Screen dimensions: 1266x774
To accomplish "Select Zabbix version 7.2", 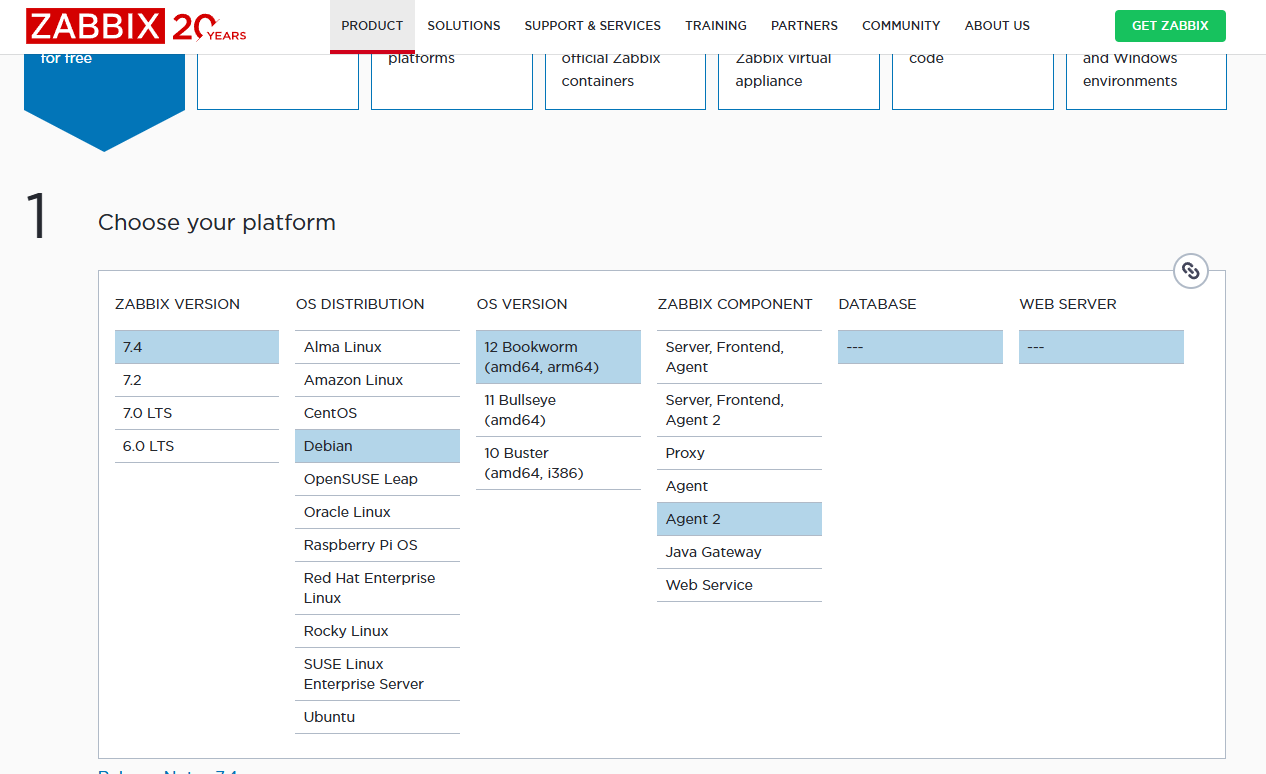I will click(197, 380).
